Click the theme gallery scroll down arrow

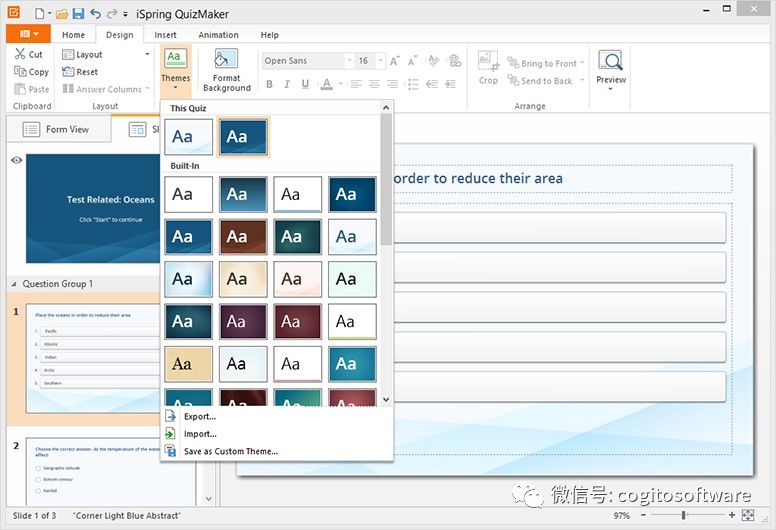tap(387, 399)
